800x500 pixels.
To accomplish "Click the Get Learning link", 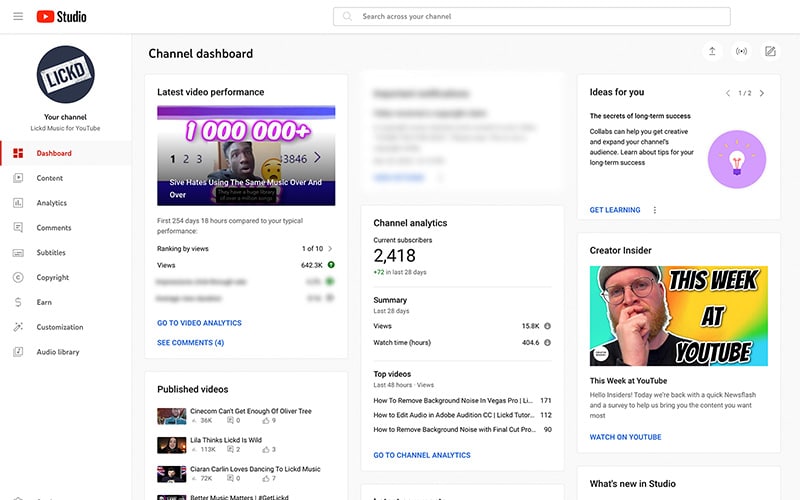I will coord(615,210).
